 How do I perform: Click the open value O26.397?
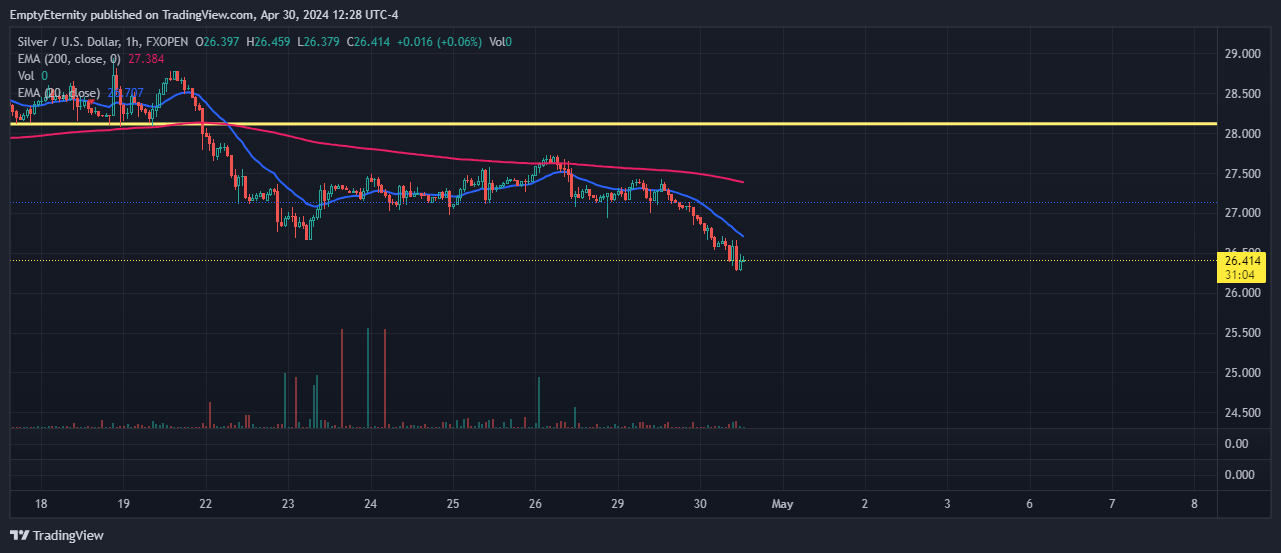click(x=218, y=42)
